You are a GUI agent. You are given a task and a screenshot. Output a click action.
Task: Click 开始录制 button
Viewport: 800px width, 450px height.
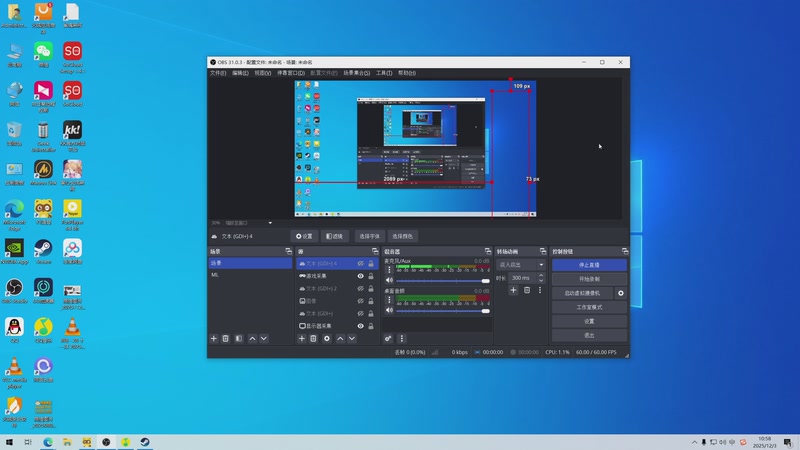[589, 279]
